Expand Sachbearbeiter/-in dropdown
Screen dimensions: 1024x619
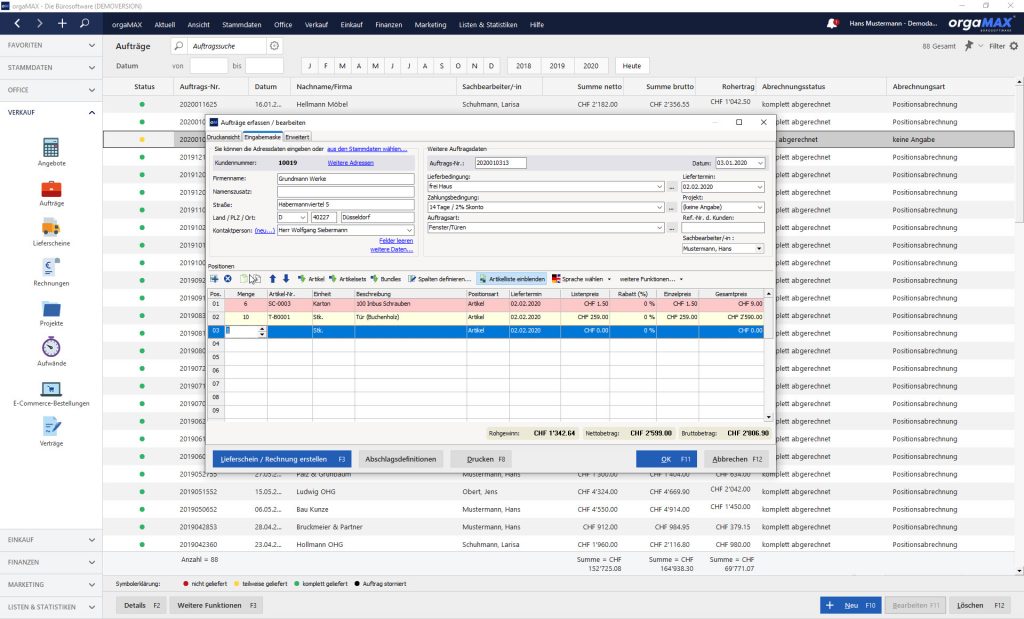[759, 249]
